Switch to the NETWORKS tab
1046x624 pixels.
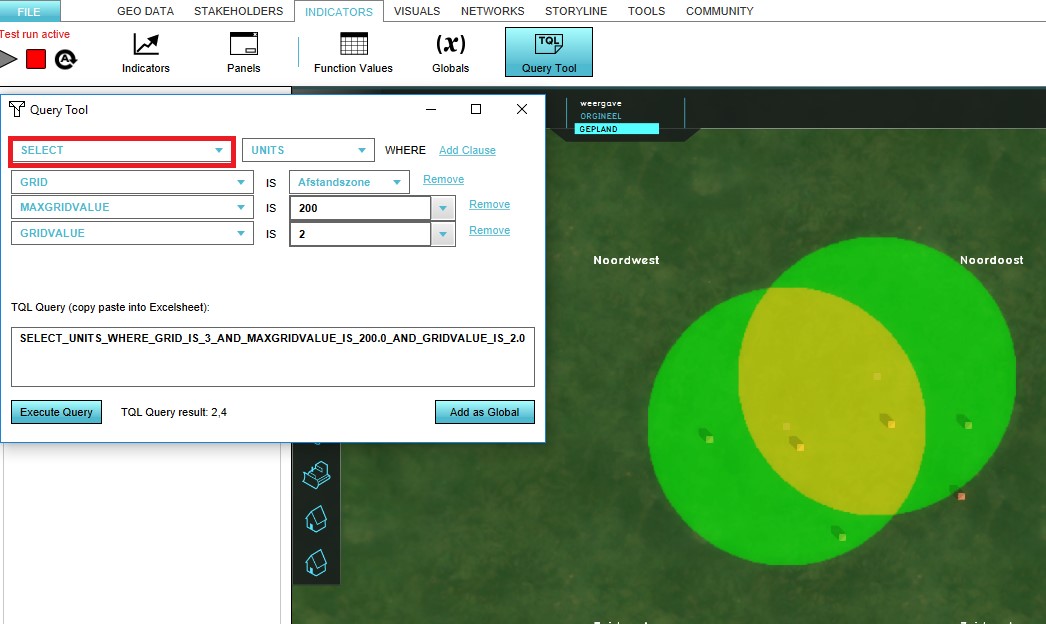[x=492, y=11]
